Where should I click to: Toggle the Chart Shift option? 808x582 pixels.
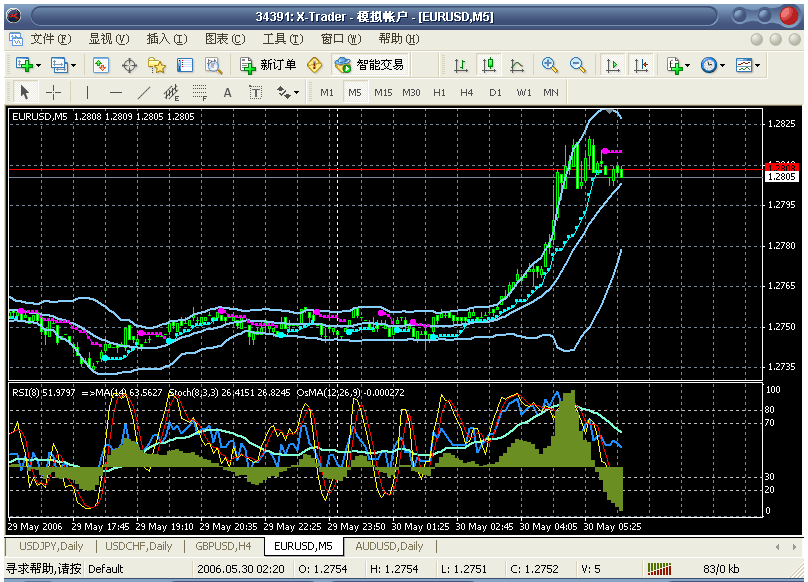coord(640,65)
